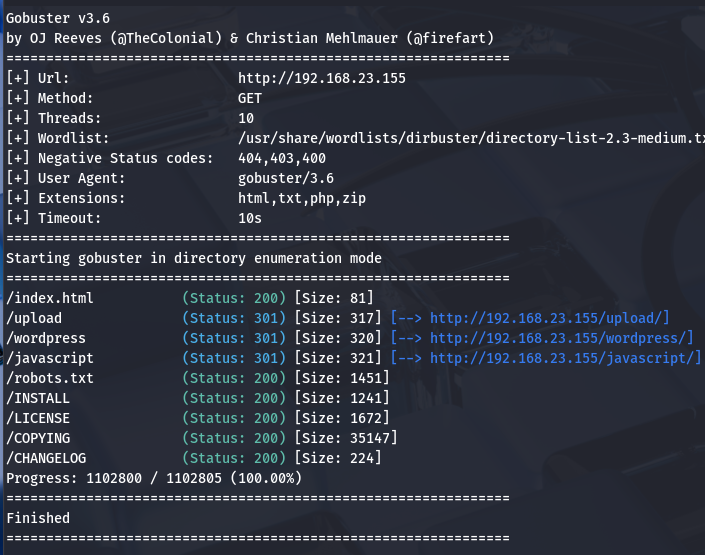
Task: Open the wordpress redirect URL link
Action: (558, 338)
